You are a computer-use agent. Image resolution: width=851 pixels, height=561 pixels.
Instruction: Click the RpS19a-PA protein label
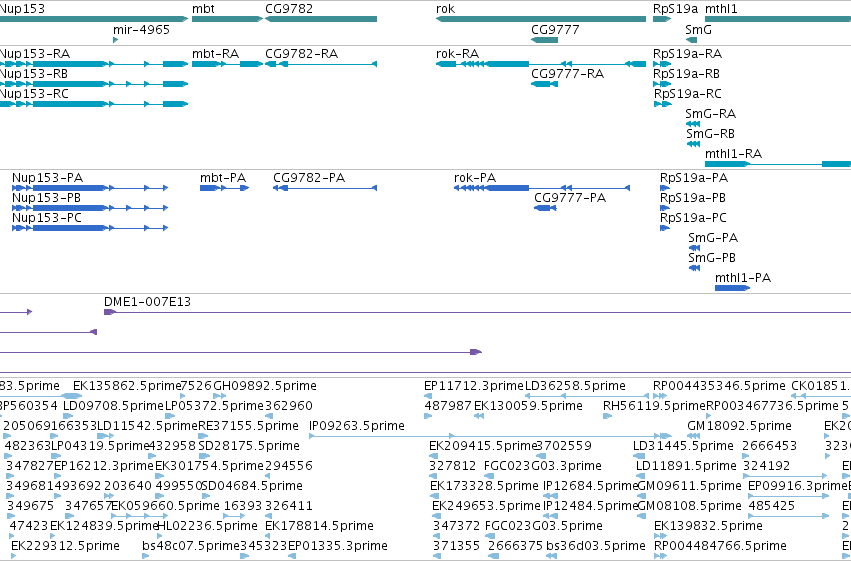click(694, 178)
